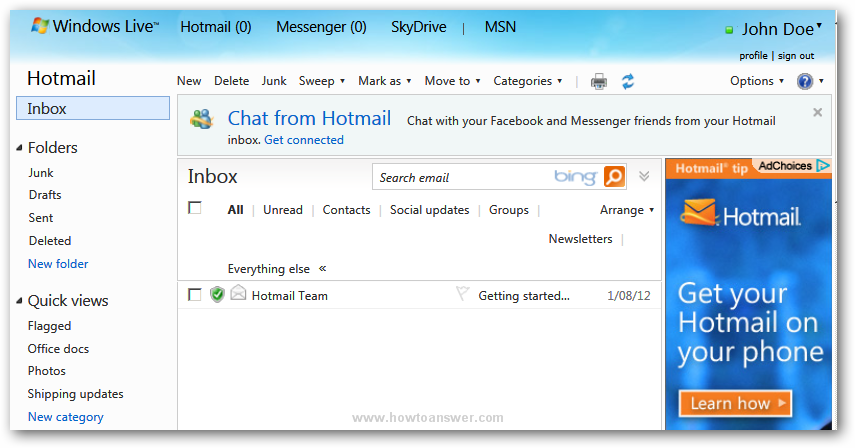855x448 pixels.
Task: Click New to compose a message
Action: tap(189, 81)
